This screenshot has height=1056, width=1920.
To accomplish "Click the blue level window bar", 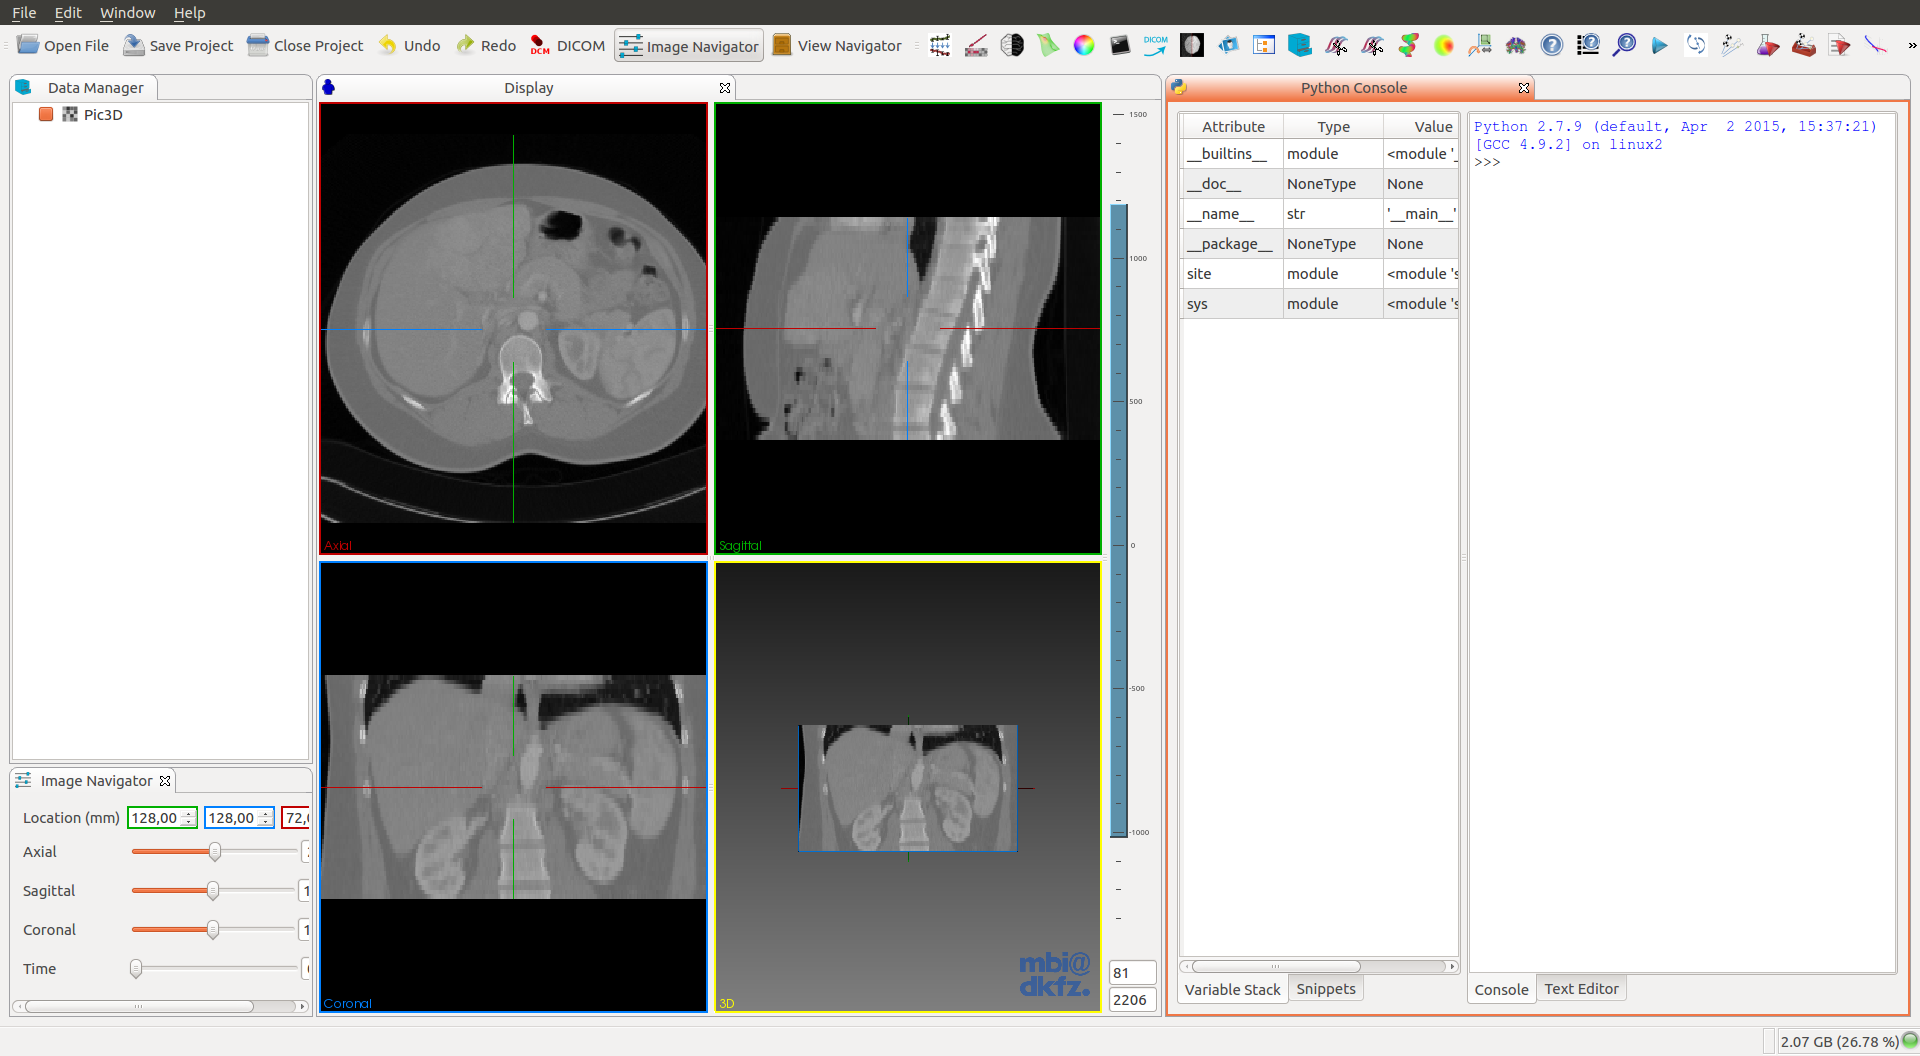I will (x=1119, y=520).
